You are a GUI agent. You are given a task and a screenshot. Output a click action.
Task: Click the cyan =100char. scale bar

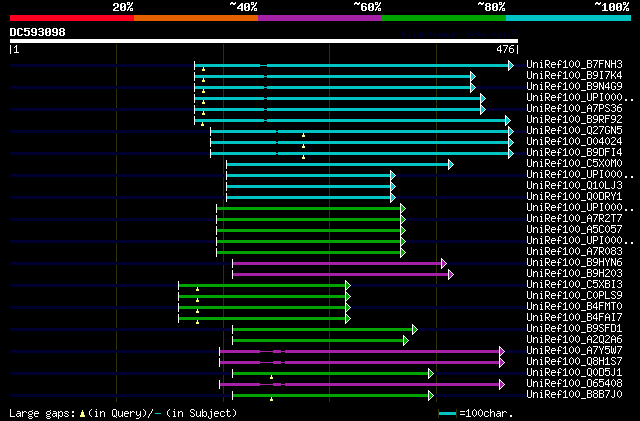click(x=447, y=414)
